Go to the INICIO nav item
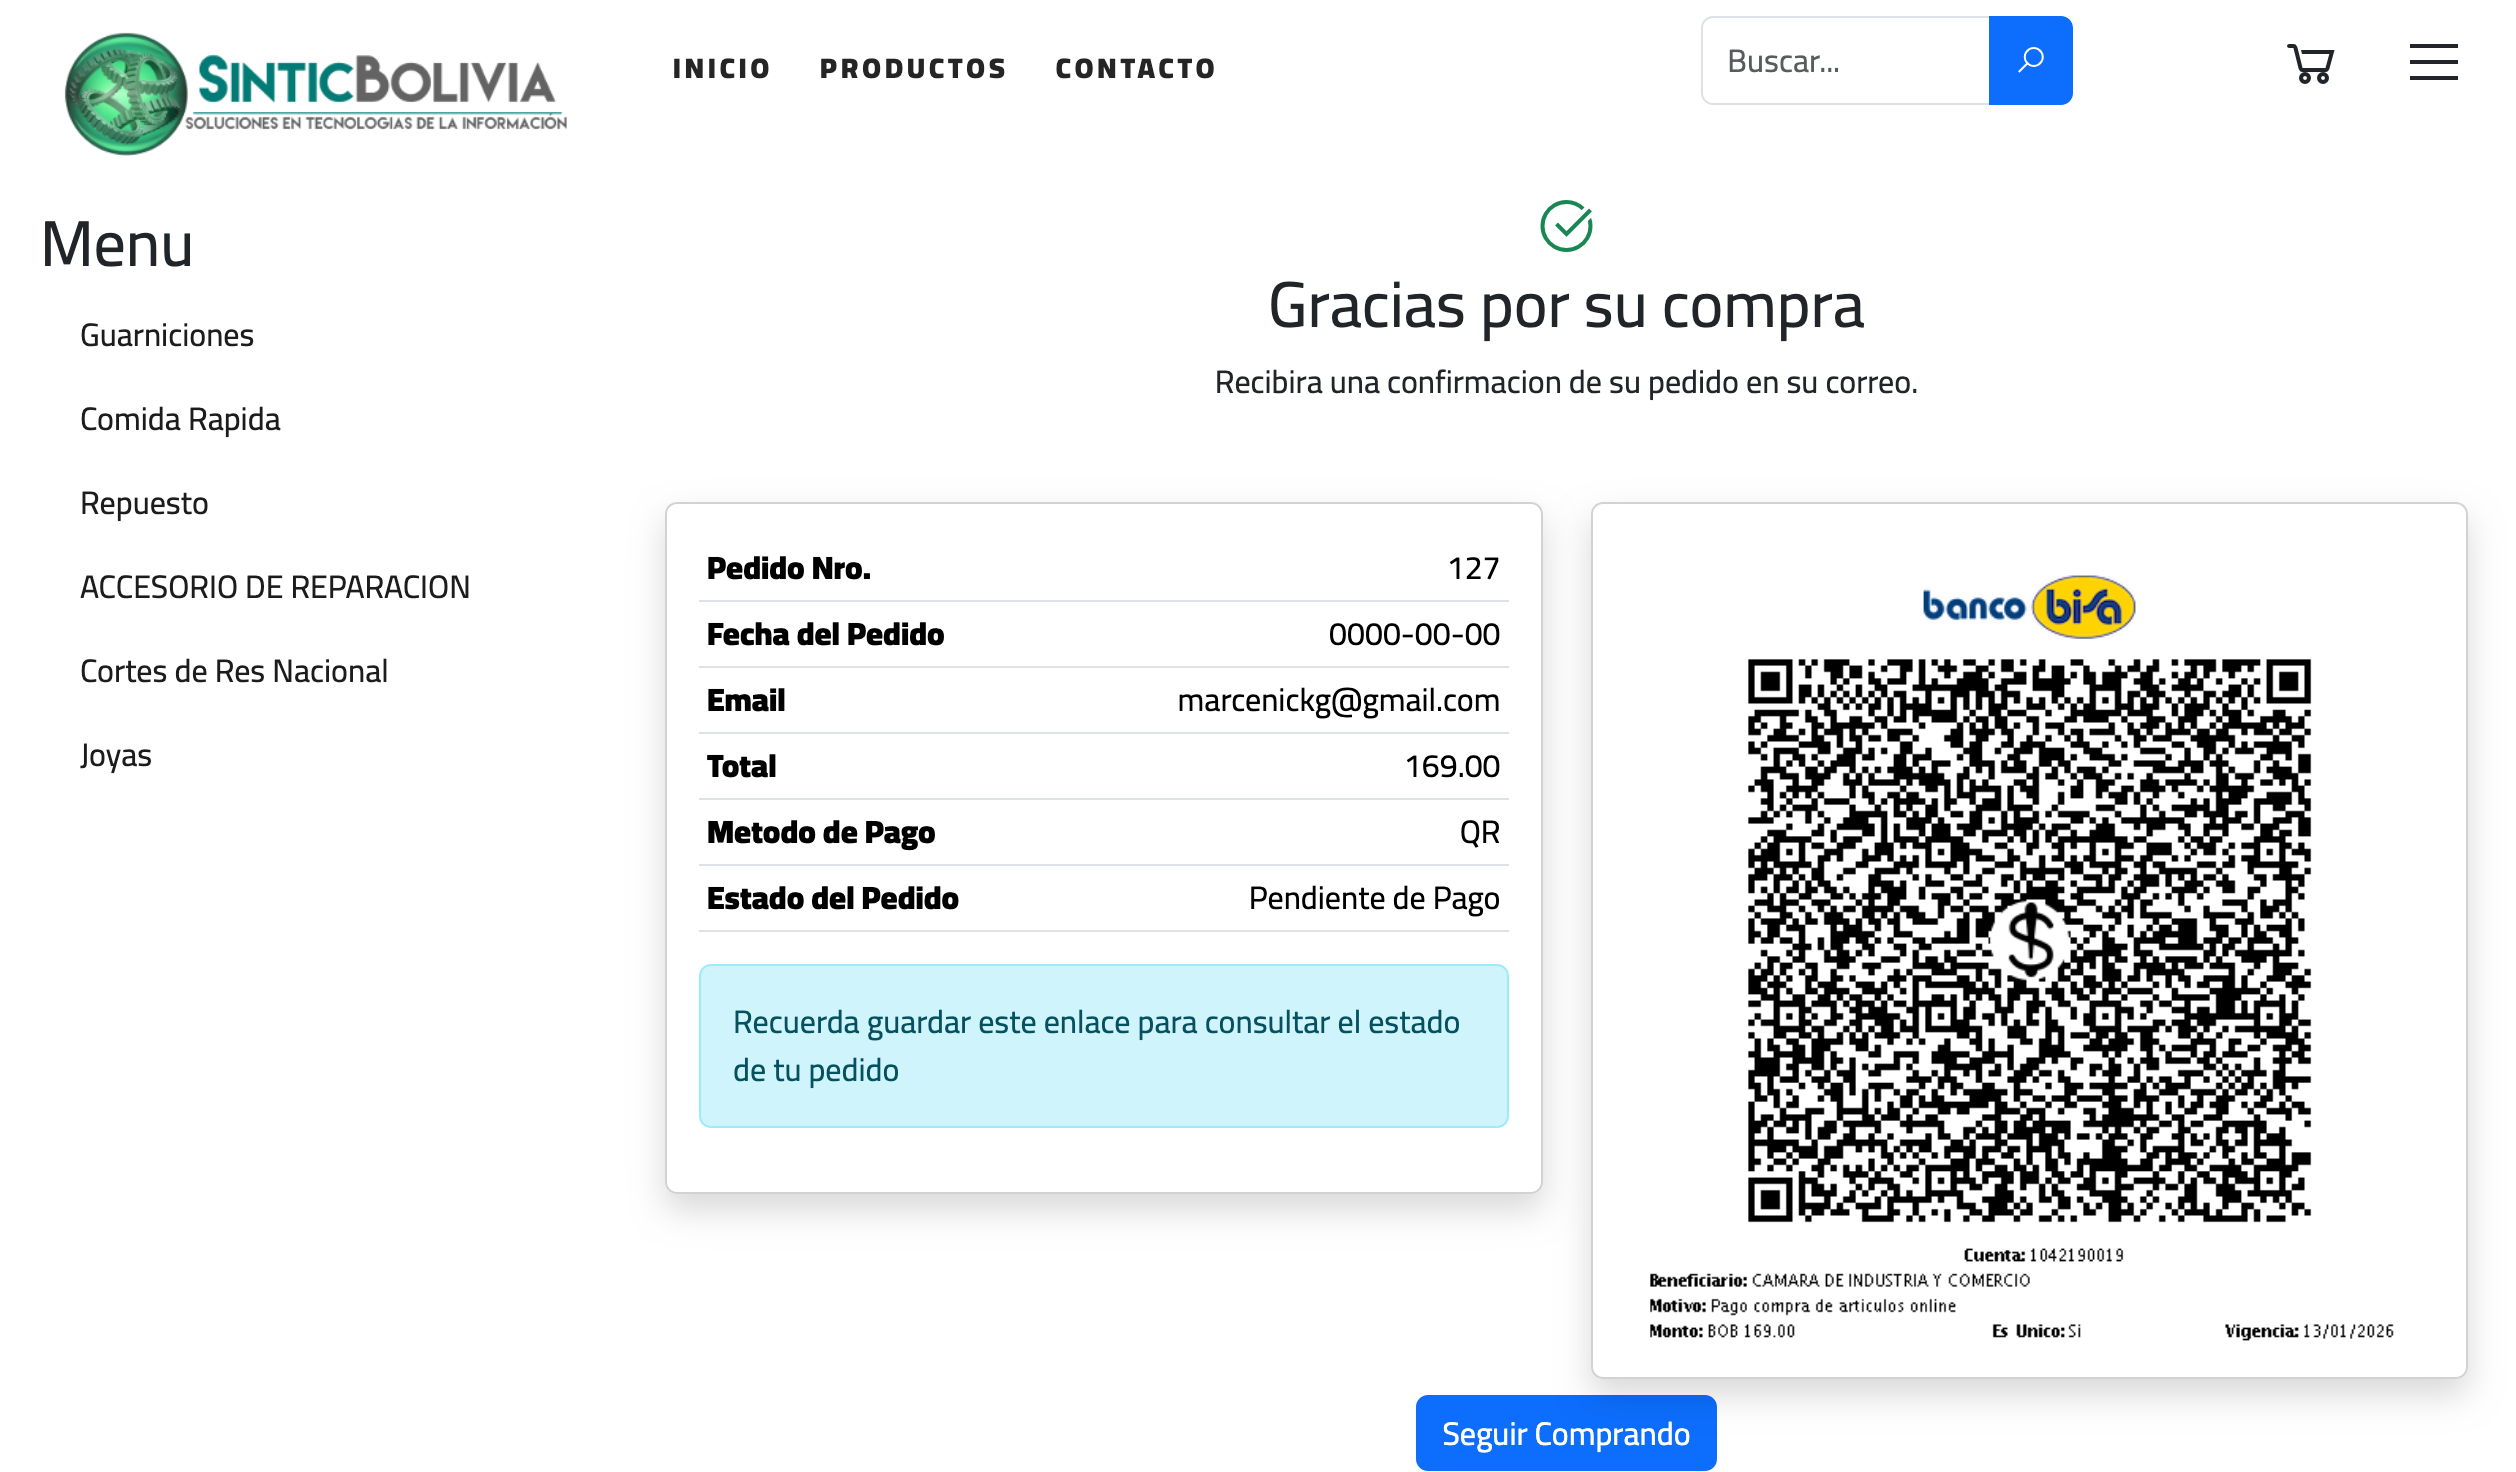Image resolution: width=2516 pixels, height=1472 pixels. pos(721,68)
